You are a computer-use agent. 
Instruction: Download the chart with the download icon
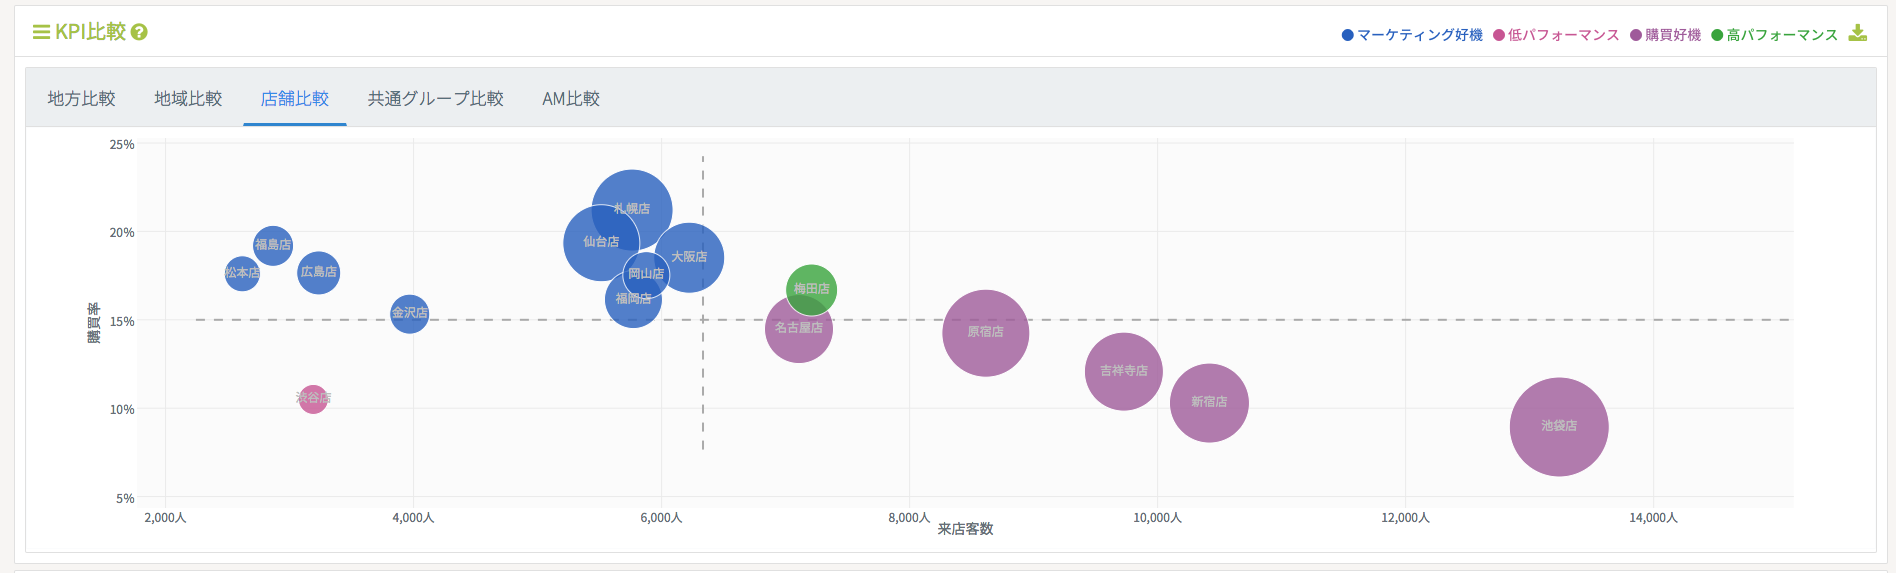coord(1857,33)
